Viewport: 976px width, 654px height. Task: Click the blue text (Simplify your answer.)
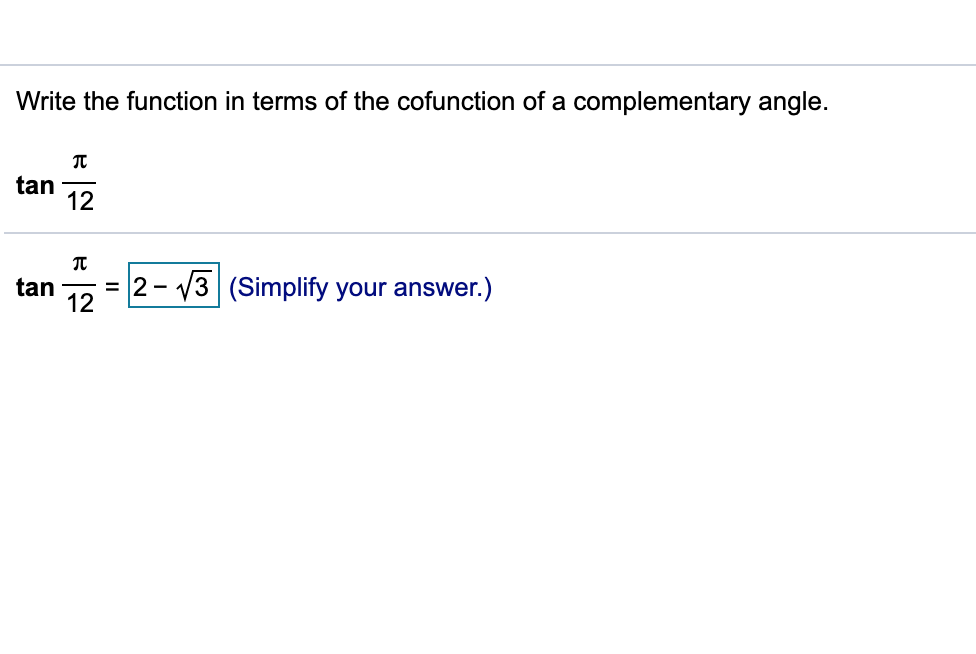pyautogui.click(x=359, y=288)
